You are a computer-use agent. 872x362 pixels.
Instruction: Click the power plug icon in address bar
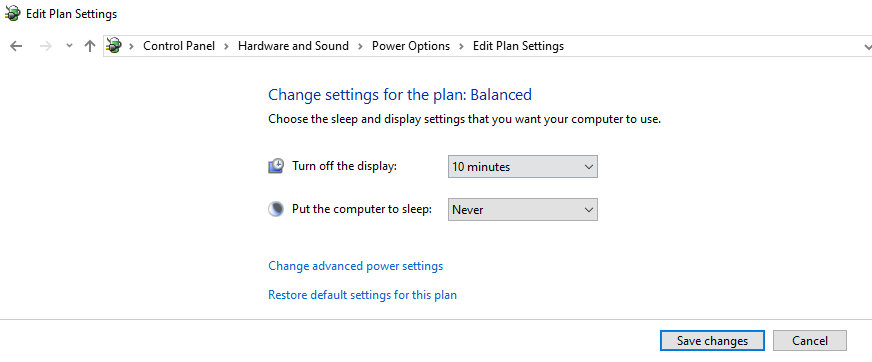pyautogui.click(x=114, y=46)
